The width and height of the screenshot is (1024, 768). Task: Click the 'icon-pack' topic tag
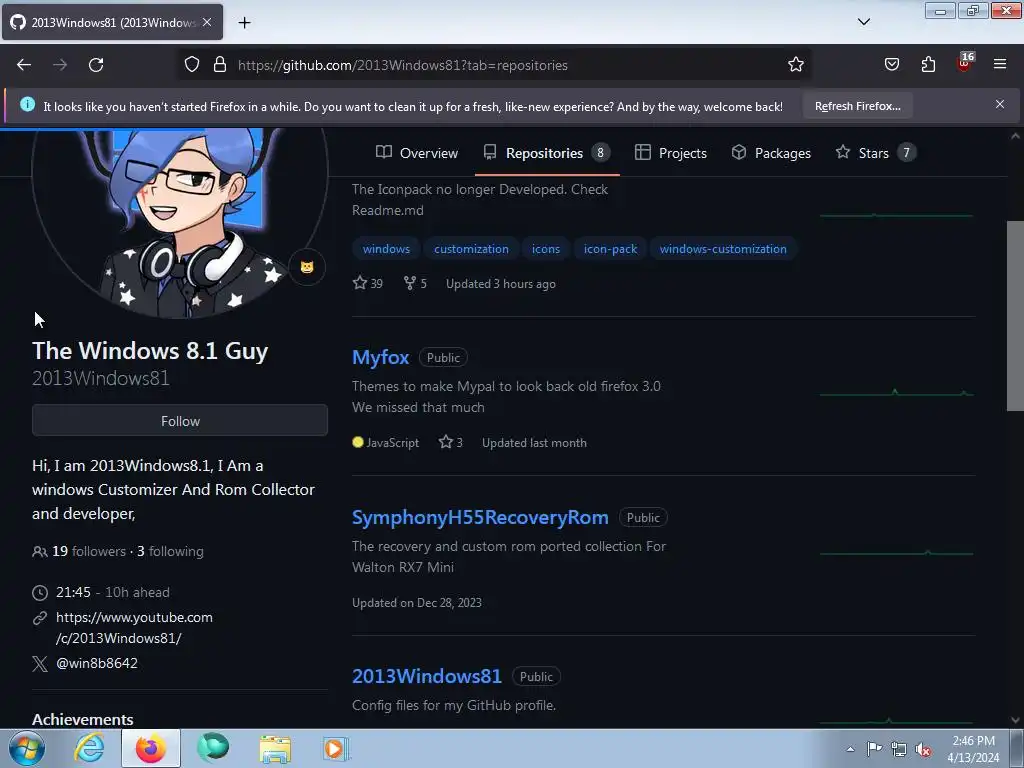[x=610, y=249]
